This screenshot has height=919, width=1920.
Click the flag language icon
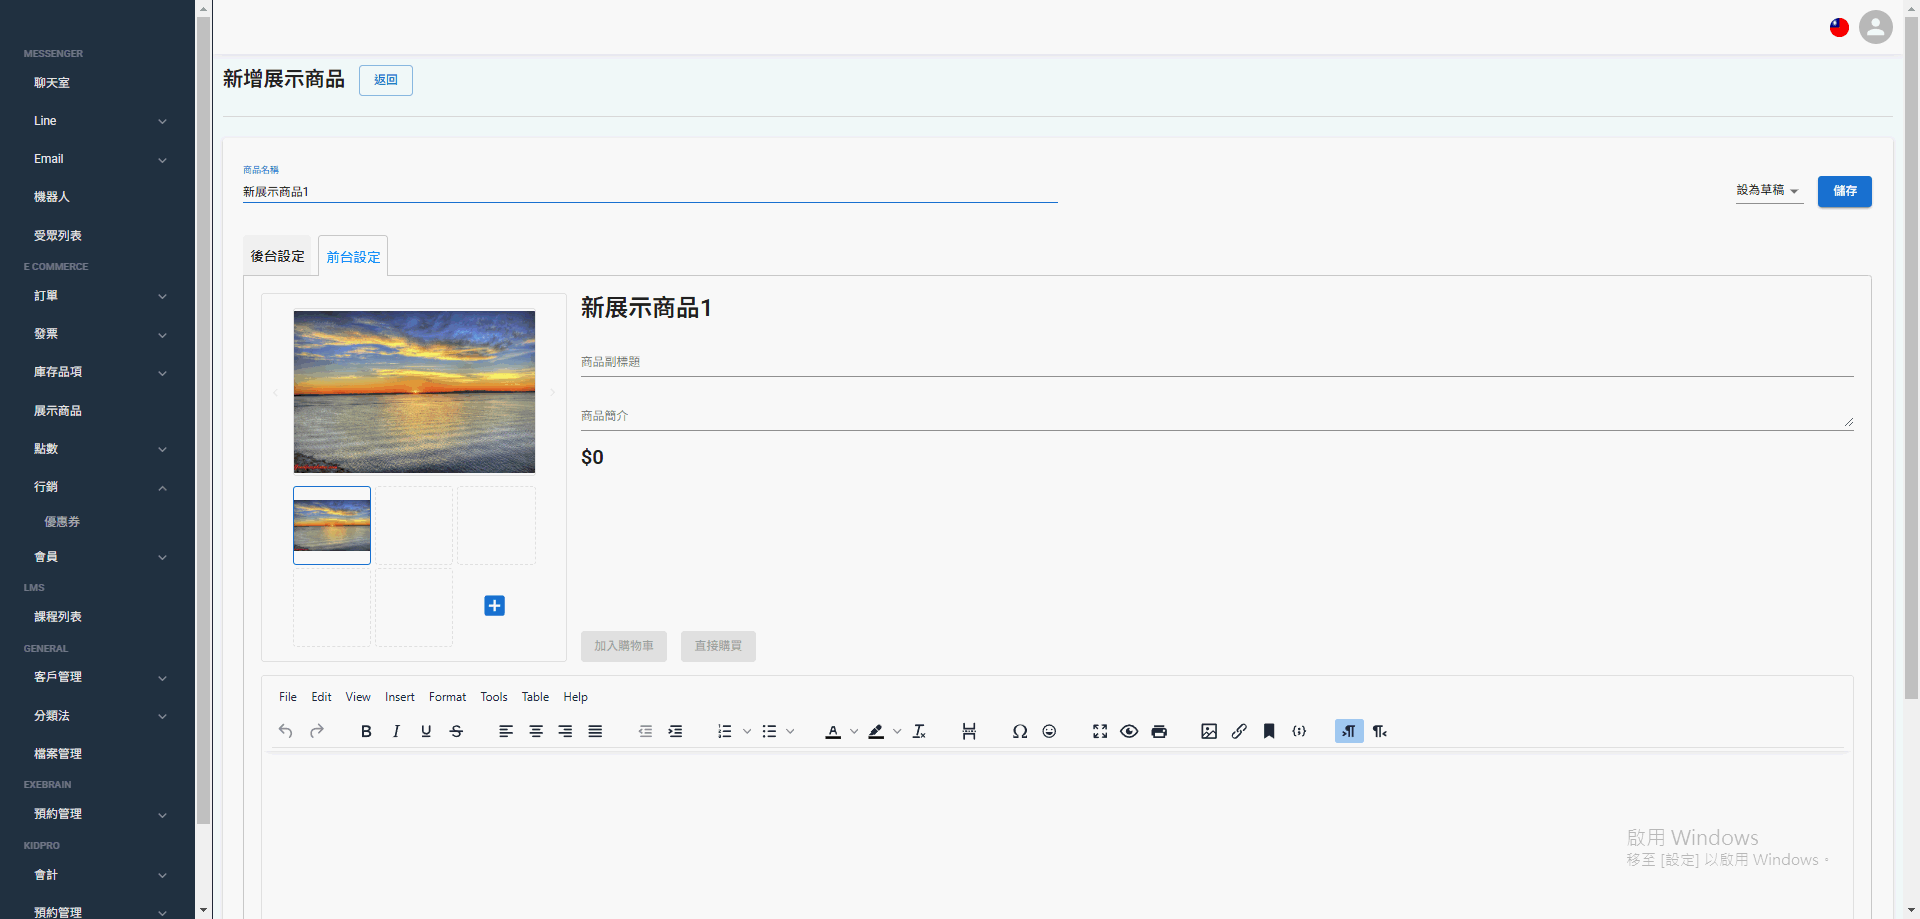1839,28
